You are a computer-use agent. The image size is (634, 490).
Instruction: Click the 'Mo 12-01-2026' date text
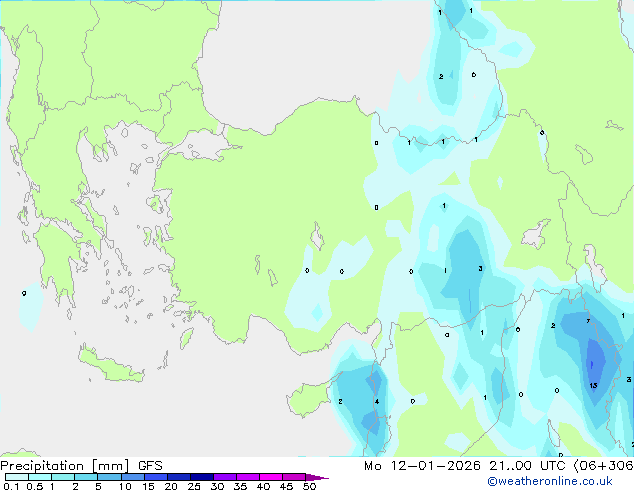pos(422,466)
